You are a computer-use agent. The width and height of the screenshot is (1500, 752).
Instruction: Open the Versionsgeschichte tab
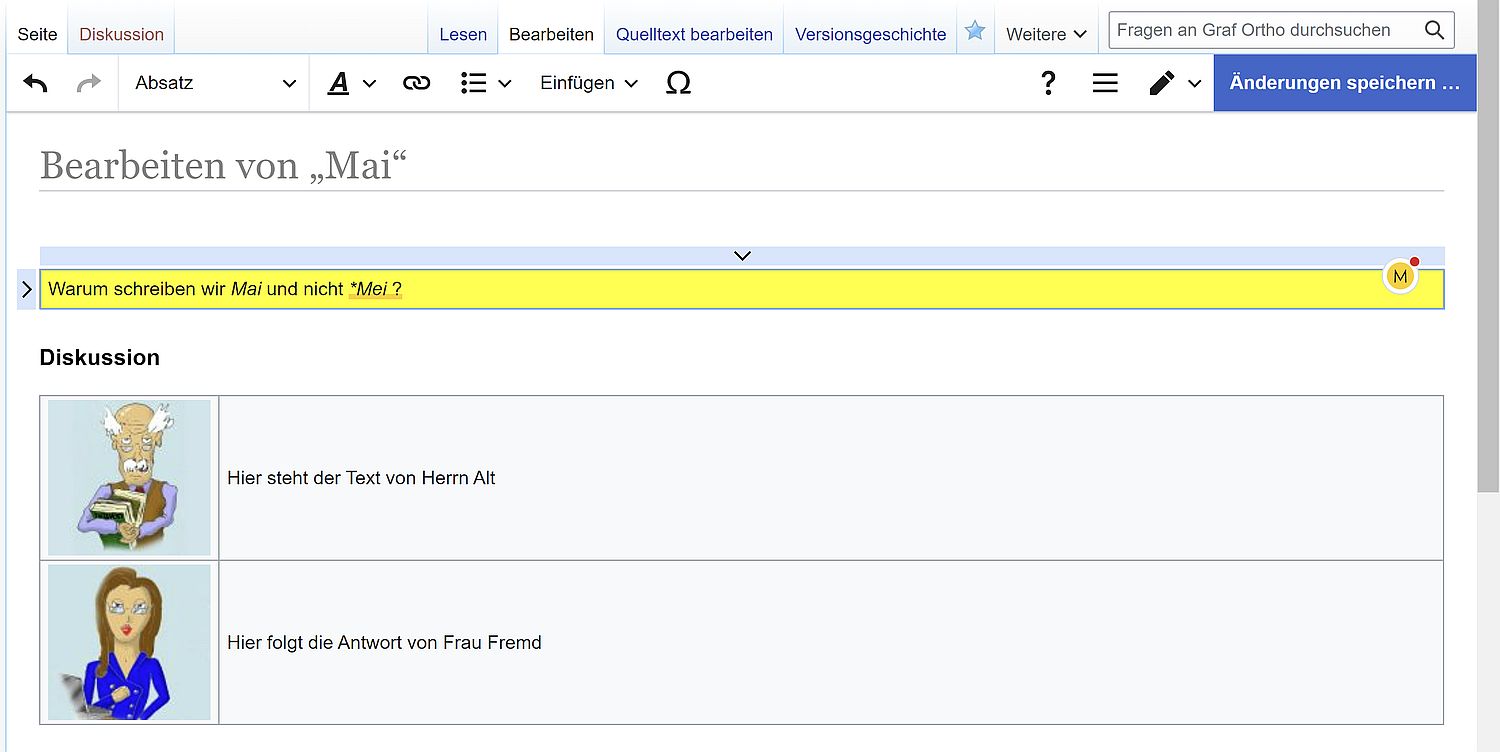(x=870, y=34)
